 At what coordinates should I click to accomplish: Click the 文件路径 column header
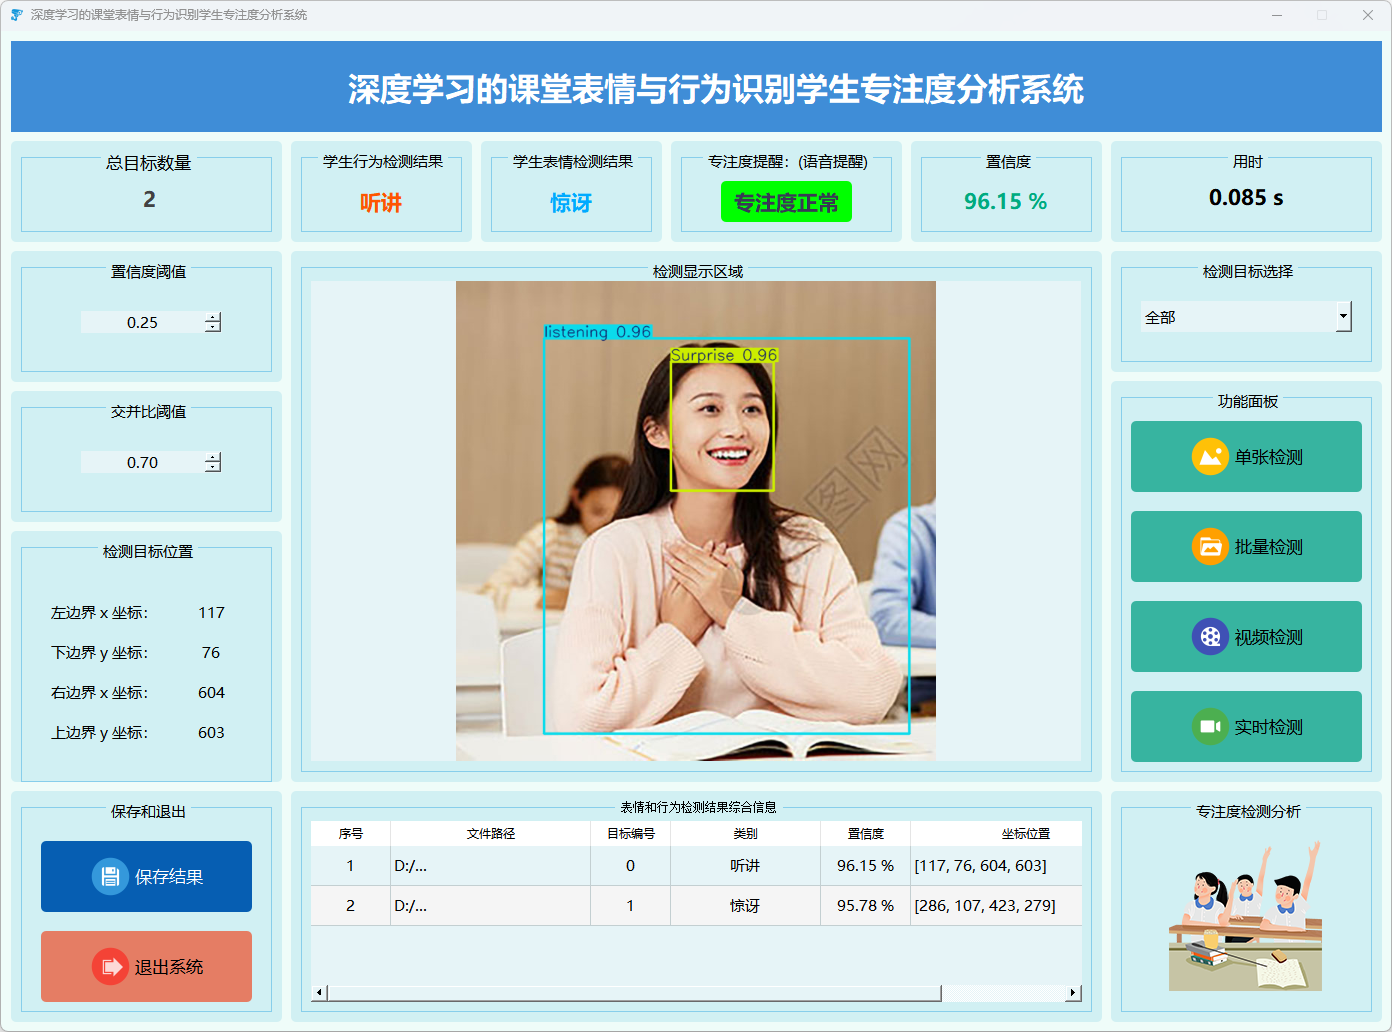pyautogui.click(x=490, y=834)
